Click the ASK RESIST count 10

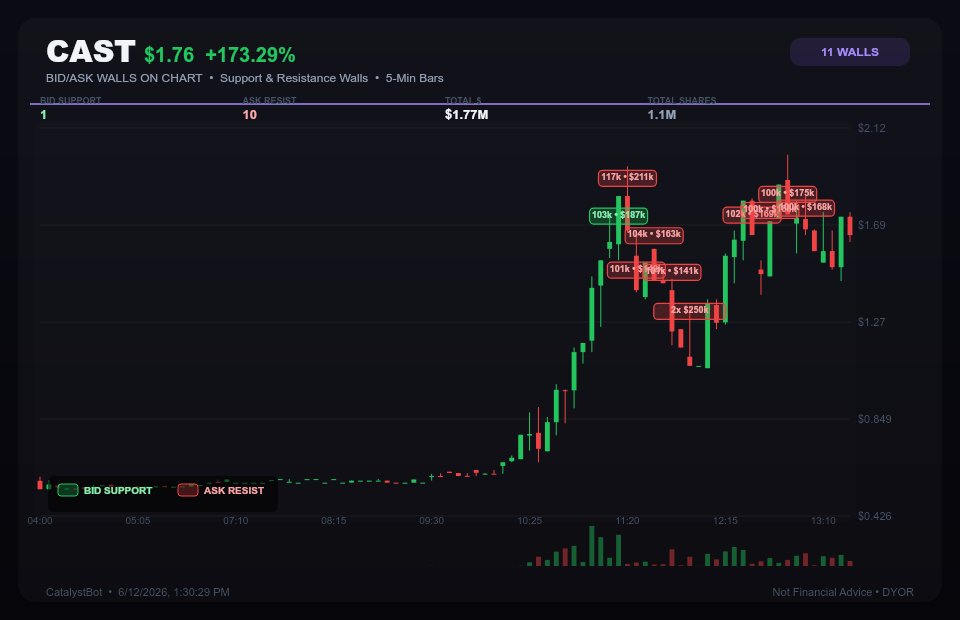click(x=250, y=114)
